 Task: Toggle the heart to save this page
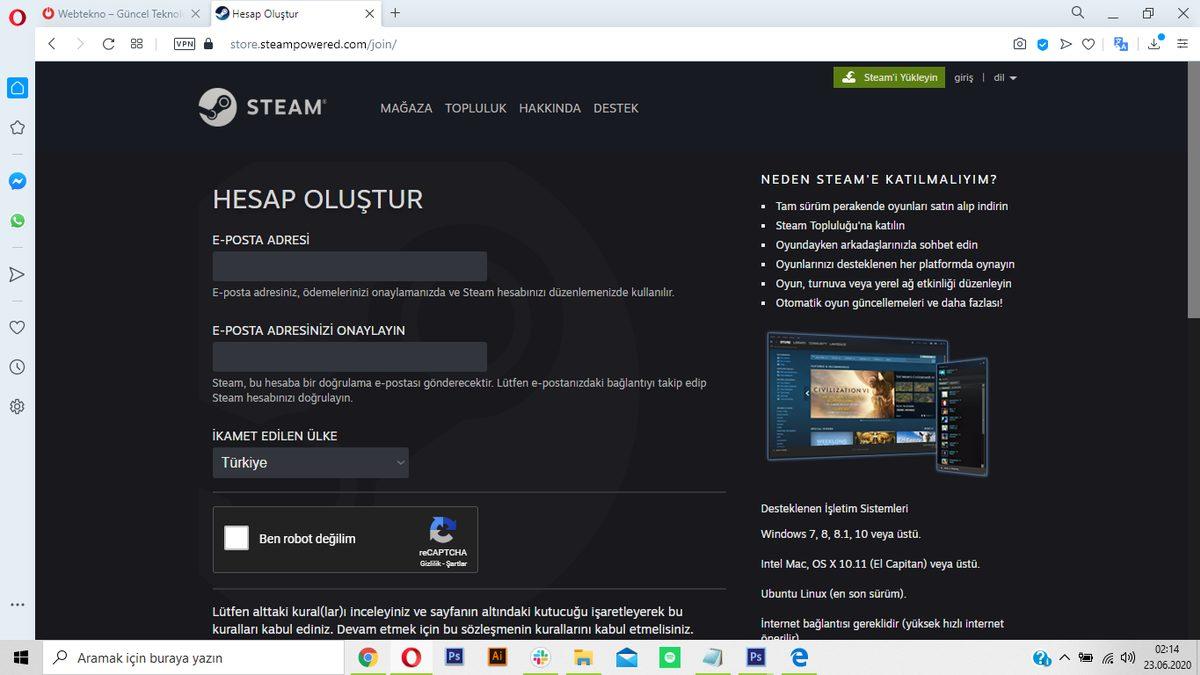pyautogui.click(x=1087, y=44)
